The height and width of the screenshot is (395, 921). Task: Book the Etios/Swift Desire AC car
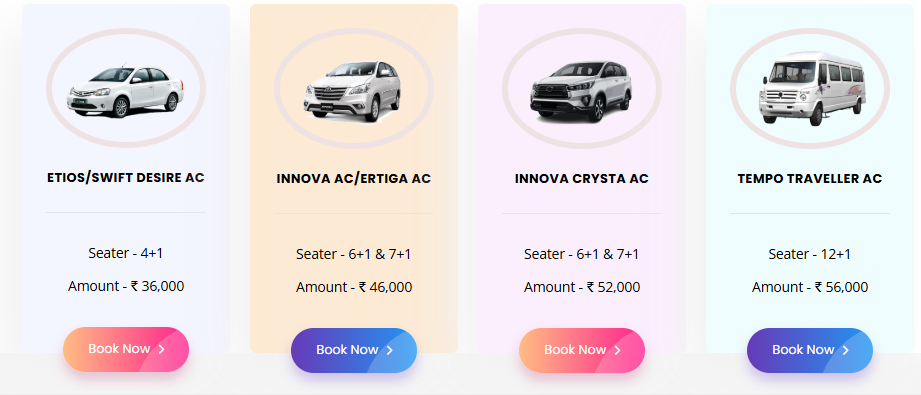tap(126, 349)
